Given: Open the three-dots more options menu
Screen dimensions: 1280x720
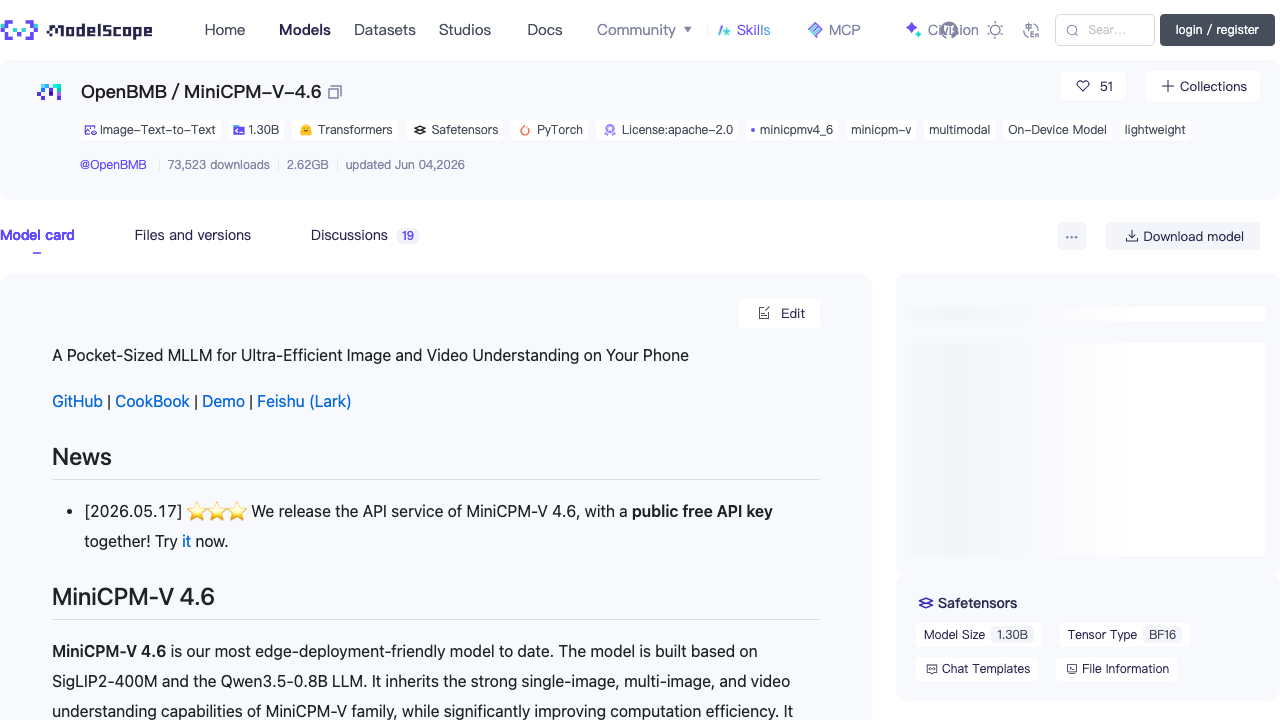Looking at the screenshot, I should tap(1072, 236).
